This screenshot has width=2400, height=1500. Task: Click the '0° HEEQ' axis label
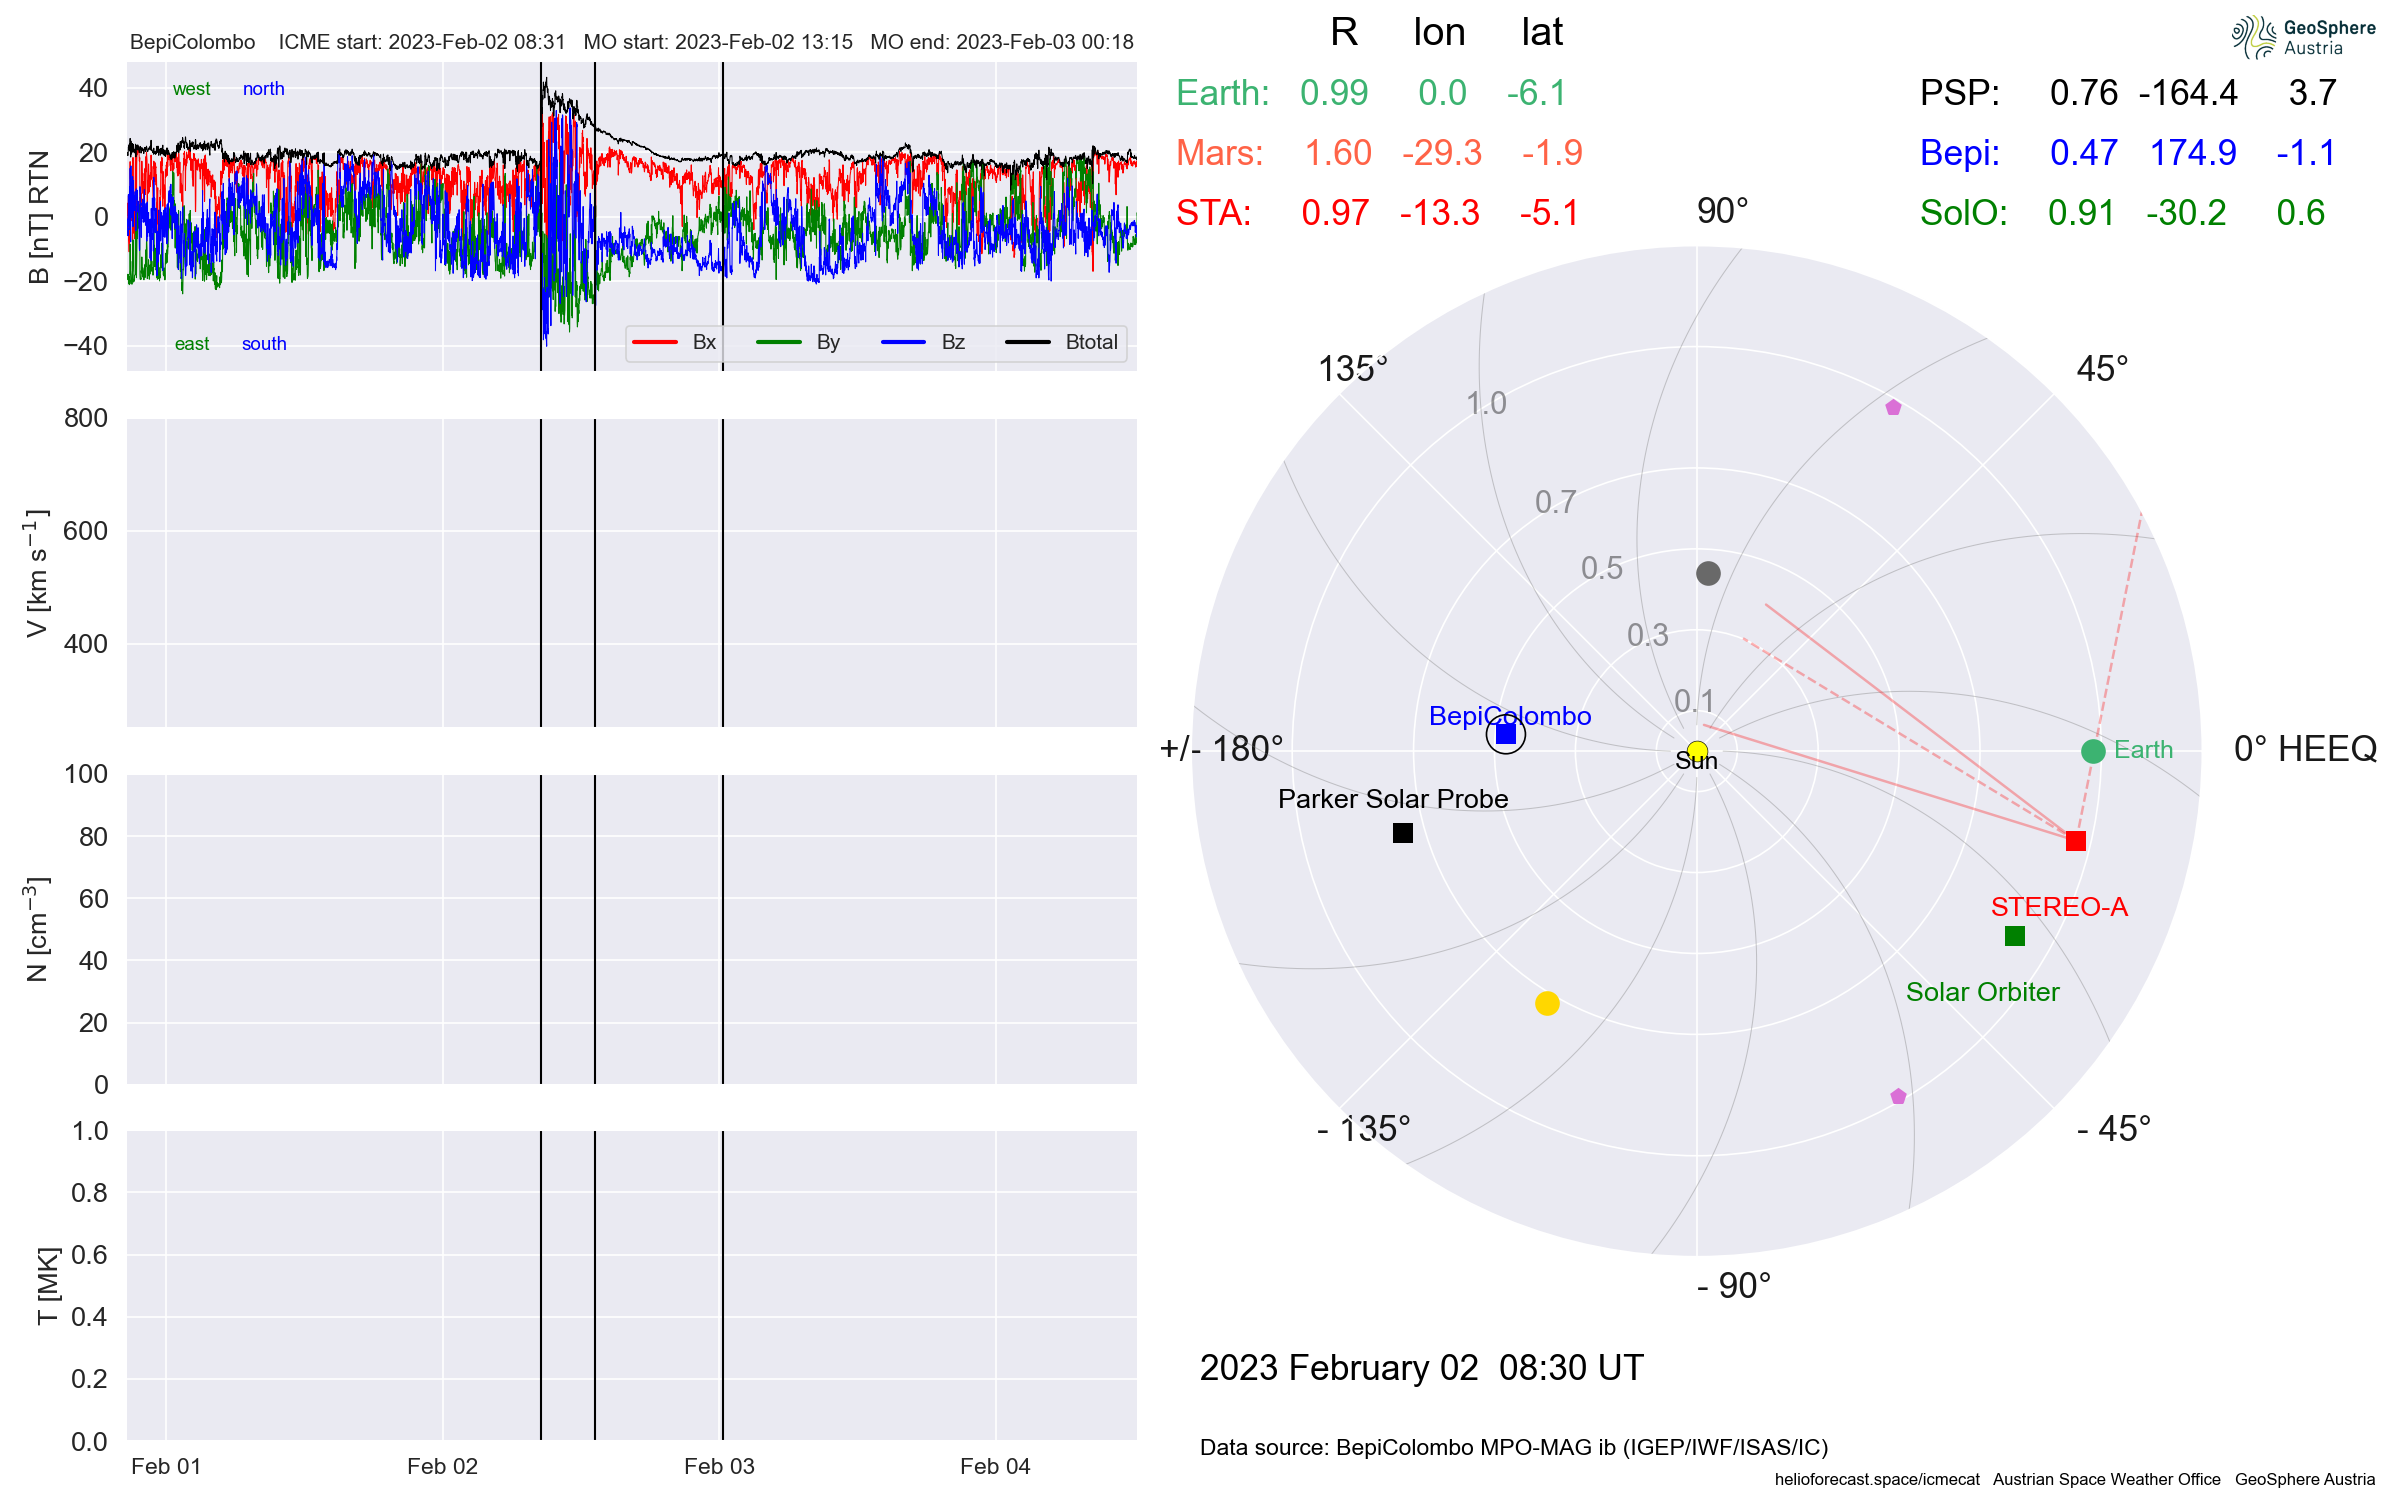pos(2305,749)
